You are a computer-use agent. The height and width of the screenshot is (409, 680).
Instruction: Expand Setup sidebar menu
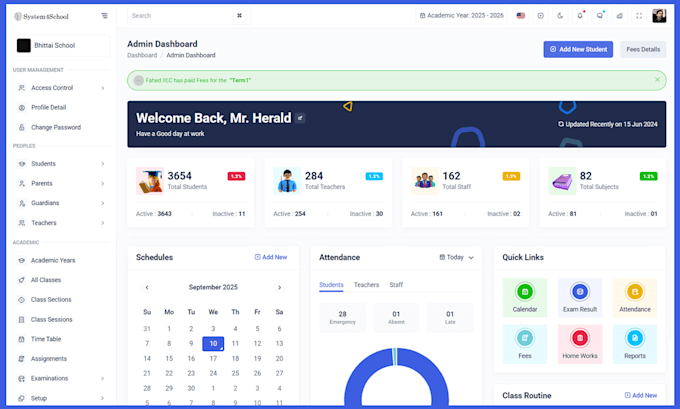point(61,398)
